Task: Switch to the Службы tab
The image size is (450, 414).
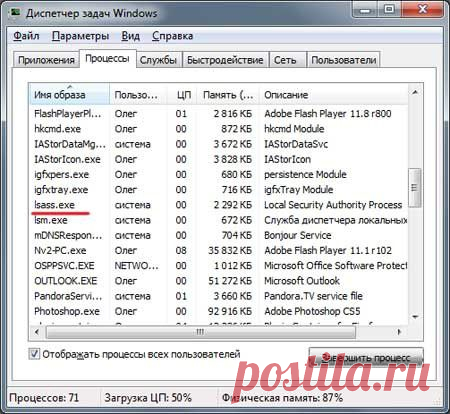Action: (158, 60)
